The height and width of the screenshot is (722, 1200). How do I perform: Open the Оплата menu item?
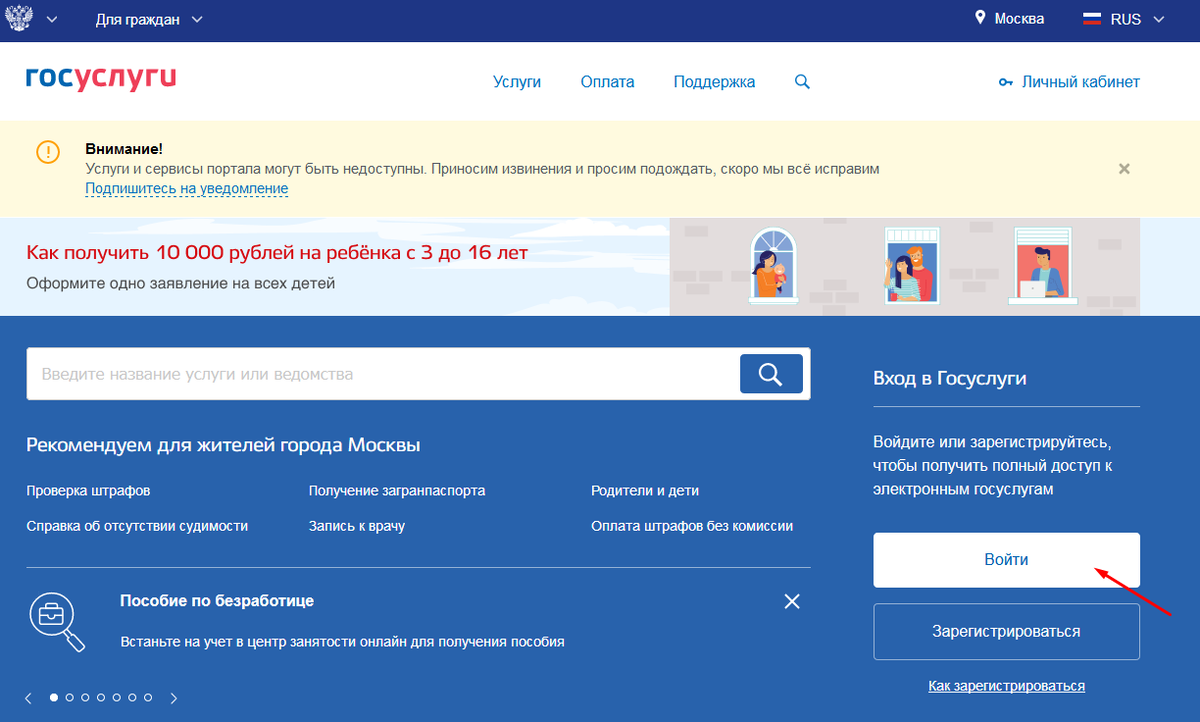click(x=607, y=82)
